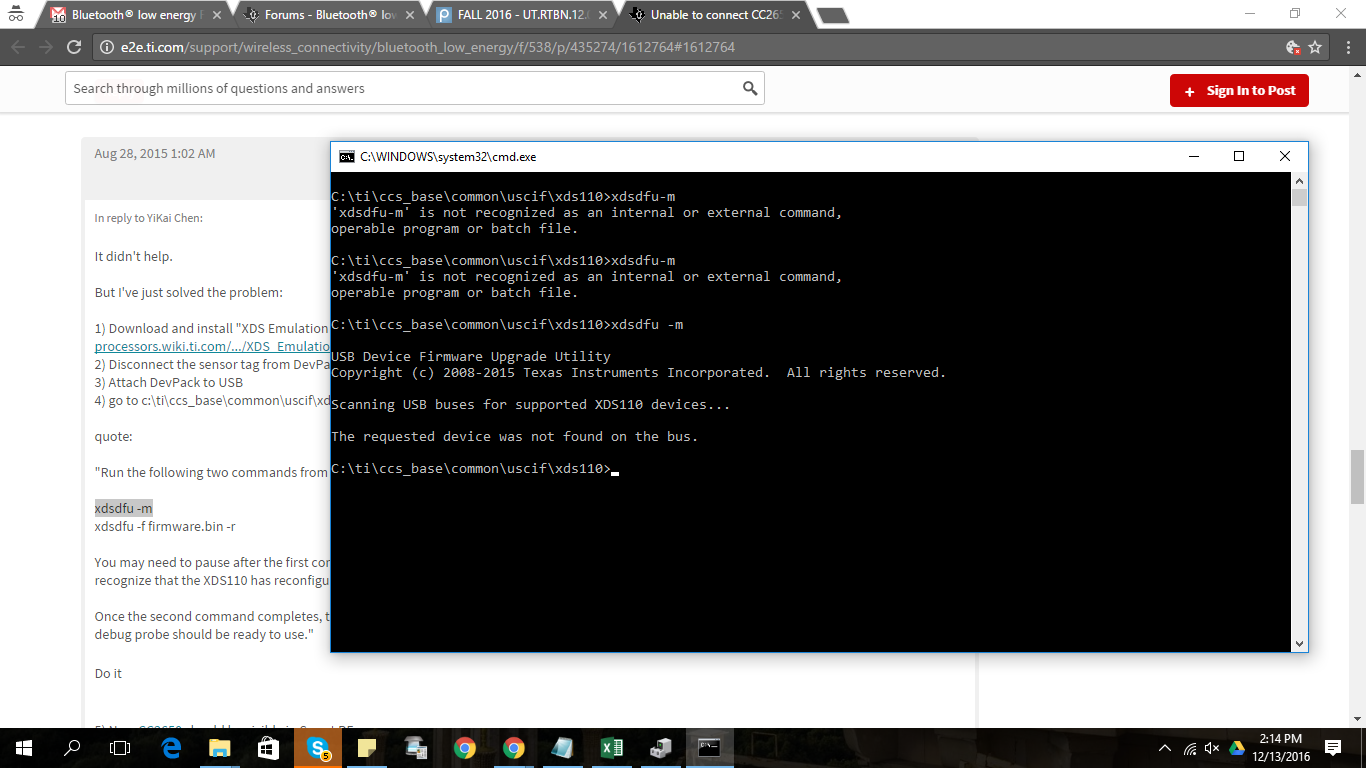Click the cmd prompt line with blinking cursor
The width and height of the screenshot is (1366, 768).
coord(475,468)
